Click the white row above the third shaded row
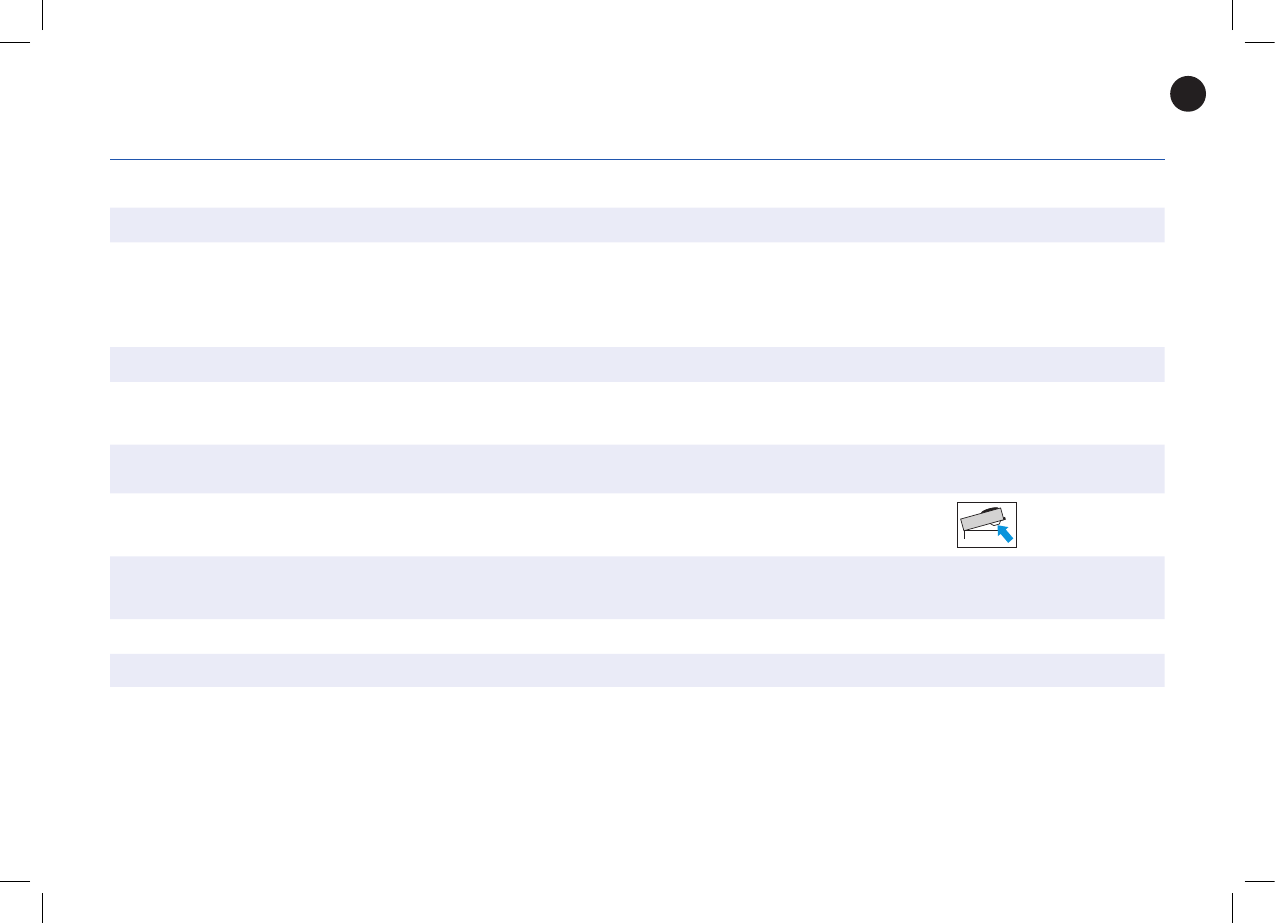This screenshot has width=1275, height=923. point(636,412)
